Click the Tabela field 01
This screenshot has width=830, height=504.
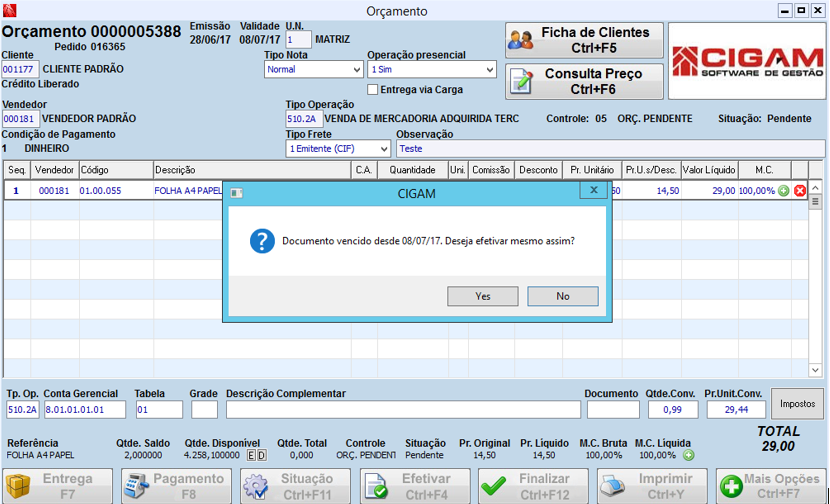point(159,410)
